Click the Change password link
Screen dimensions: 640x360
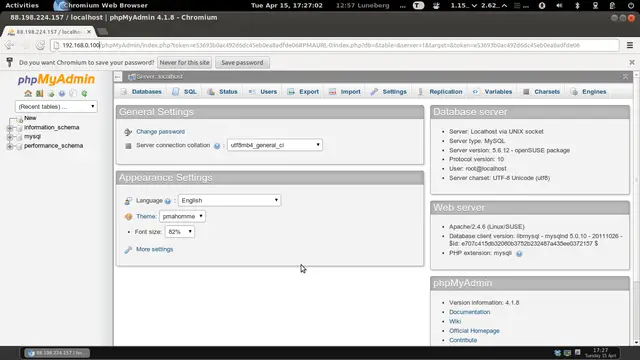[160, 132]
